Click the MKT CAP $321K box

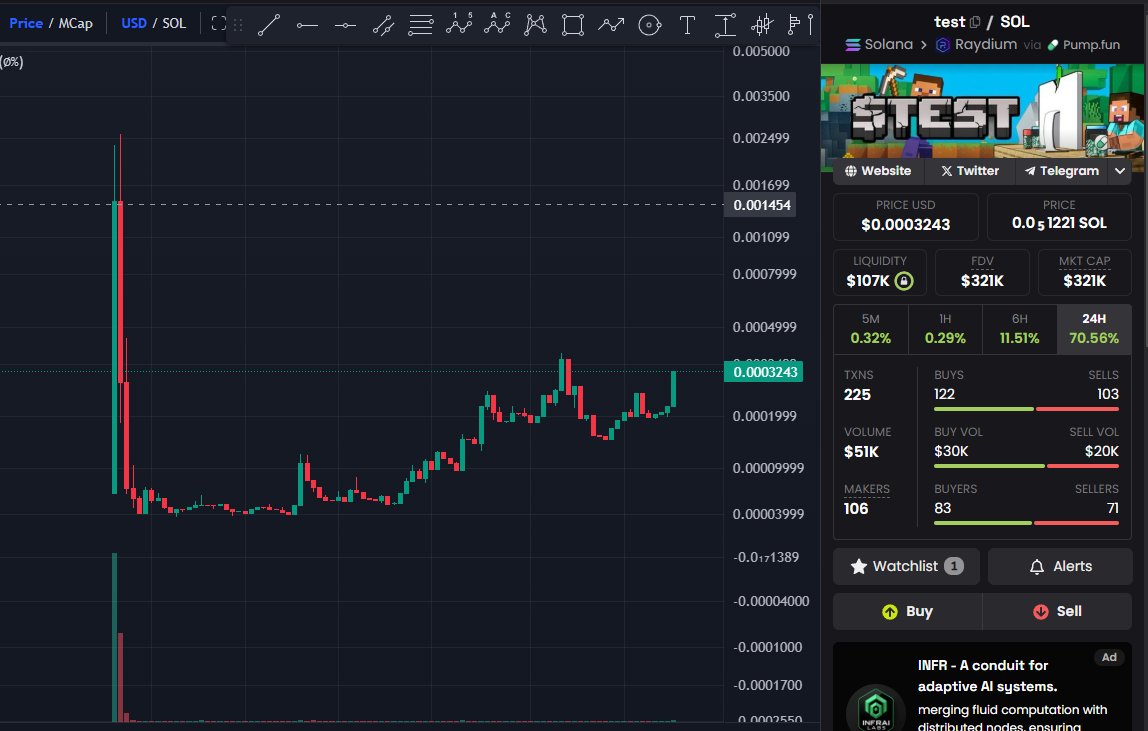[x=1084, y=272]
